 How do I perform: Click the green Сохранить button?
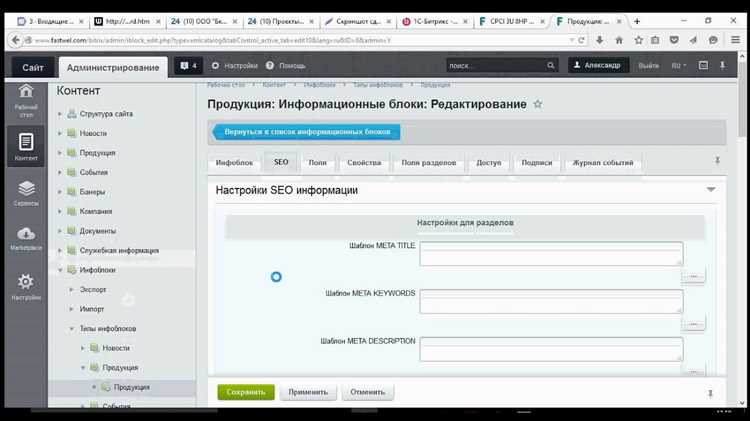coord(246,392)
